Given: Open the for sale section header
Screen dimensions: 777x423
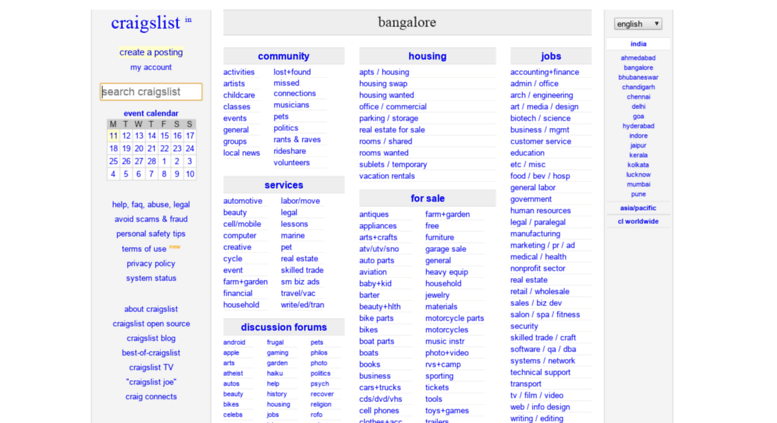Looking at the screenshot, I should tap(427, 198).
